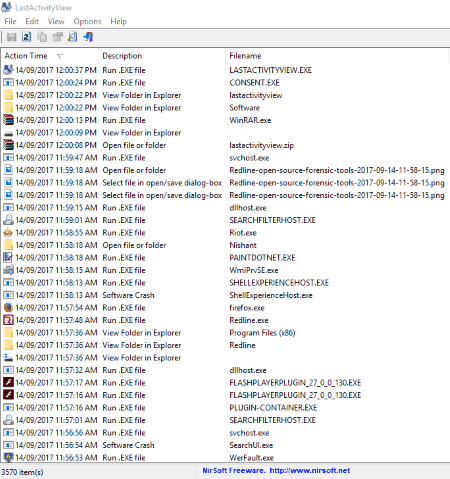
Task: Click the icon of the LASTACTIVITYVIEW.EXE row
Action: click(x=8, y=70)
